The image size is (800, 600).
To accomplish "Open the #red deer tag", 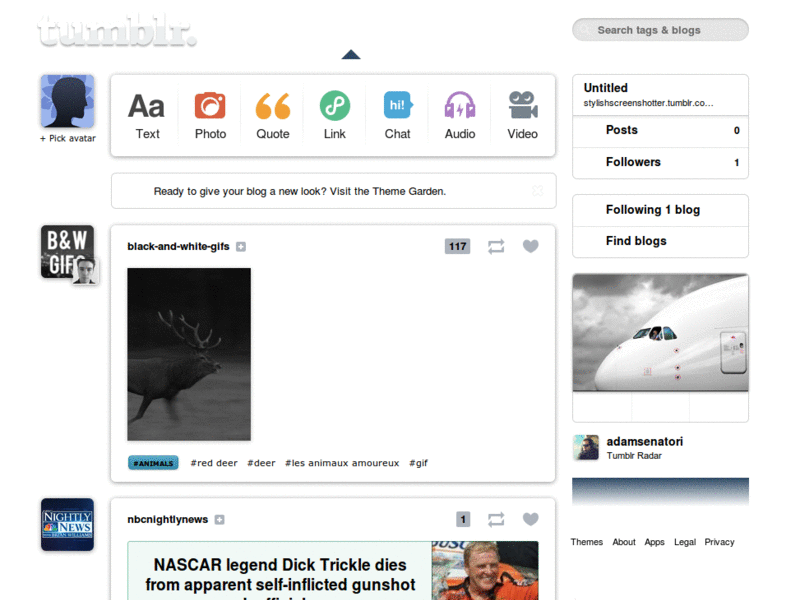I will tap(214, 463).
